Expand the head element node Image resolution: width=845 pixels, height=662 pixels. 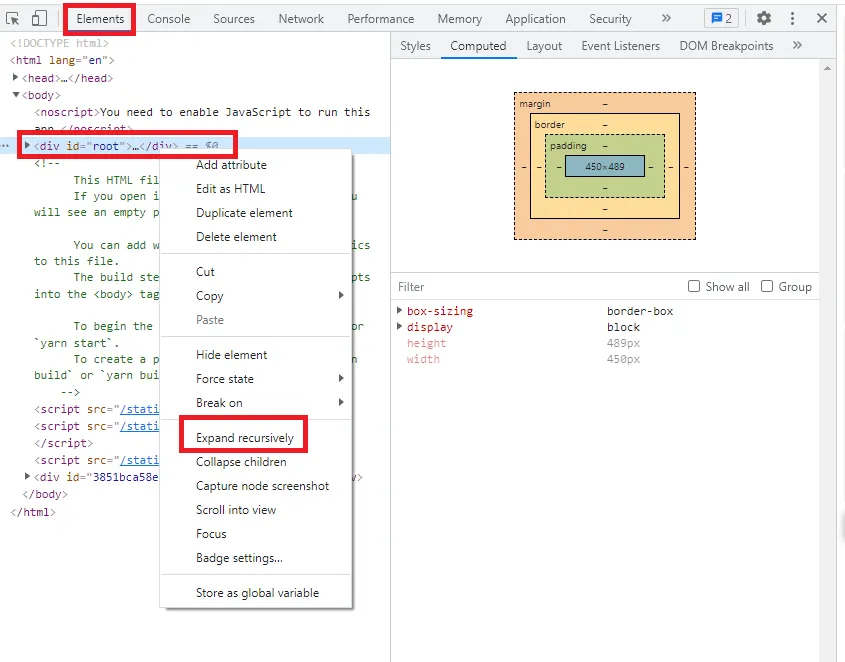pos(15,78)
